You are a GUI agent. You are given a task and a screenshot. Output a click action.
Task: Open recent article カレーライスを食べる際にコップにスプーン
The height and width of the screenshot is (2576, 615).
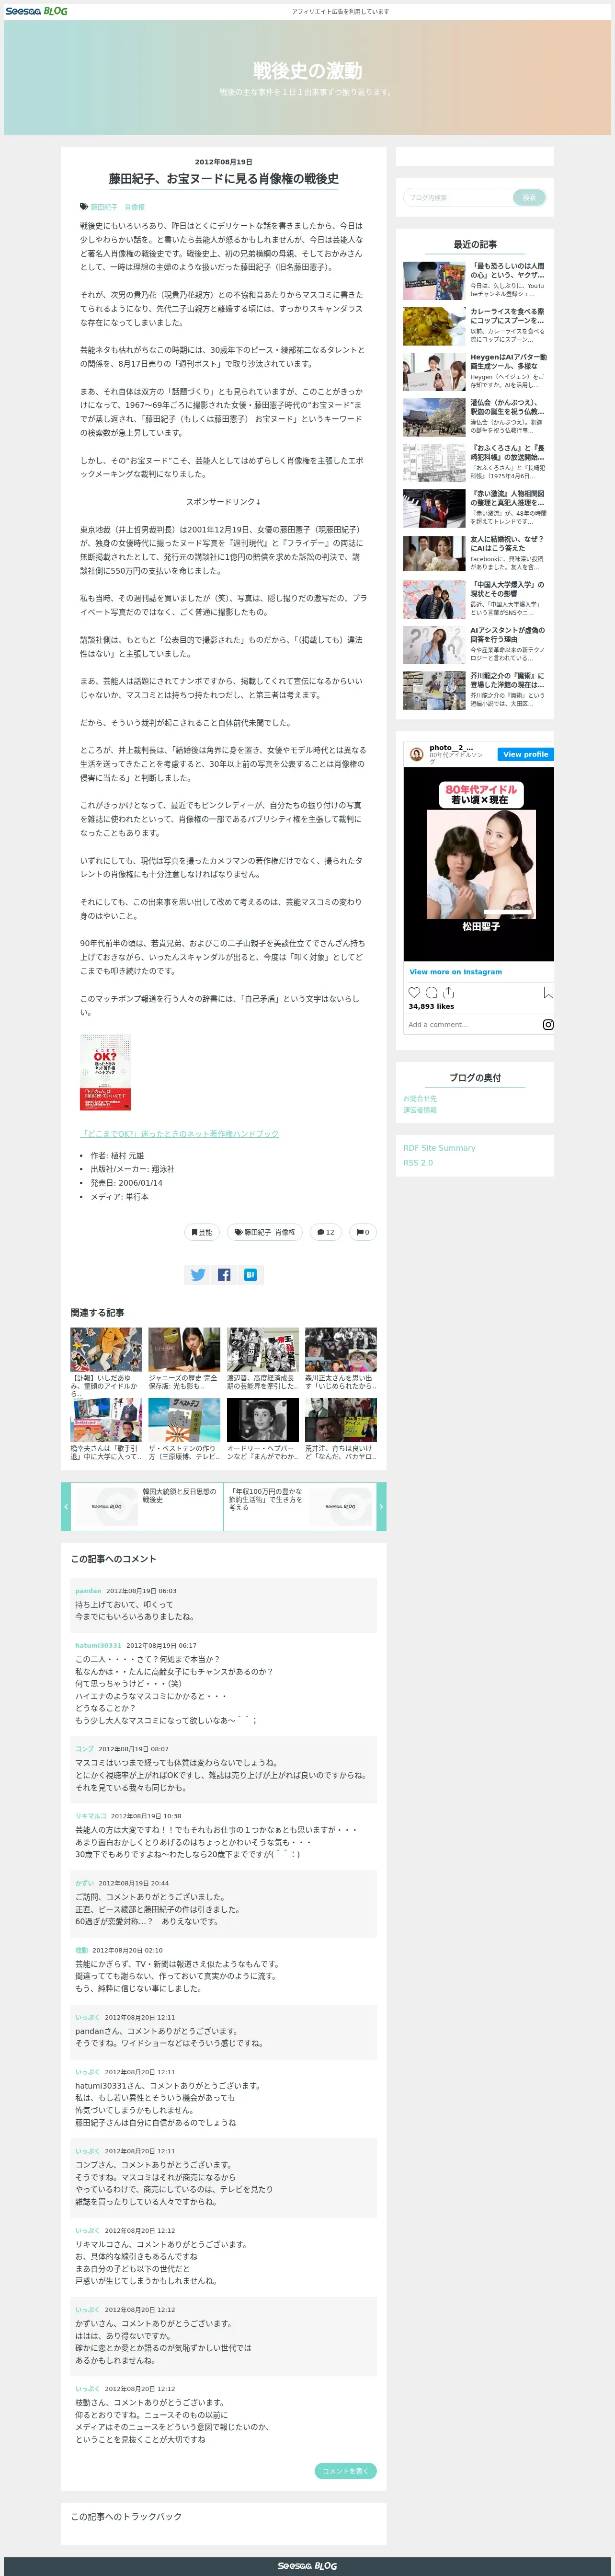coord(475,326)
